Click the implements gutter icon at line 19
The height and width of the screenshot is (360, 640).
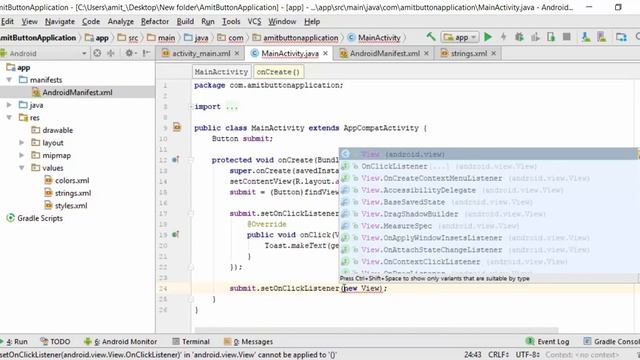(176, 235)
